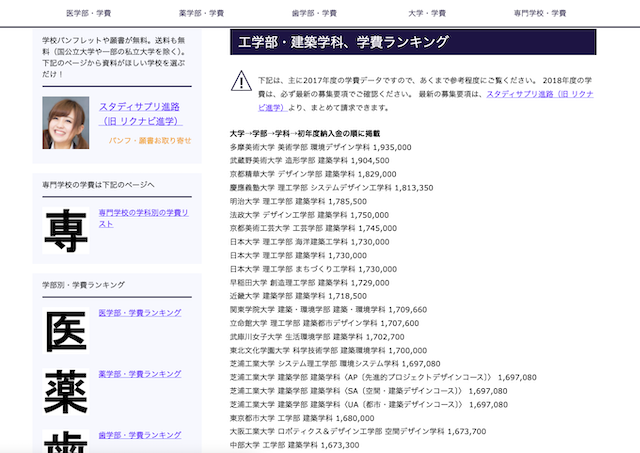This screenshot has width=640, height=453.
Task: Open 専門学校・学費 in top navigation
Action: [x=540, y=13]
